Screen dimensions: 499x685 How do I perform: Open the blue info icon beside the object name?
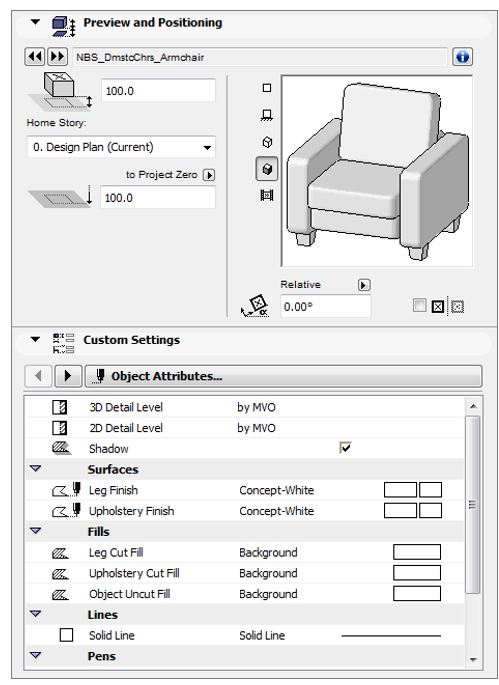(462, 57)
